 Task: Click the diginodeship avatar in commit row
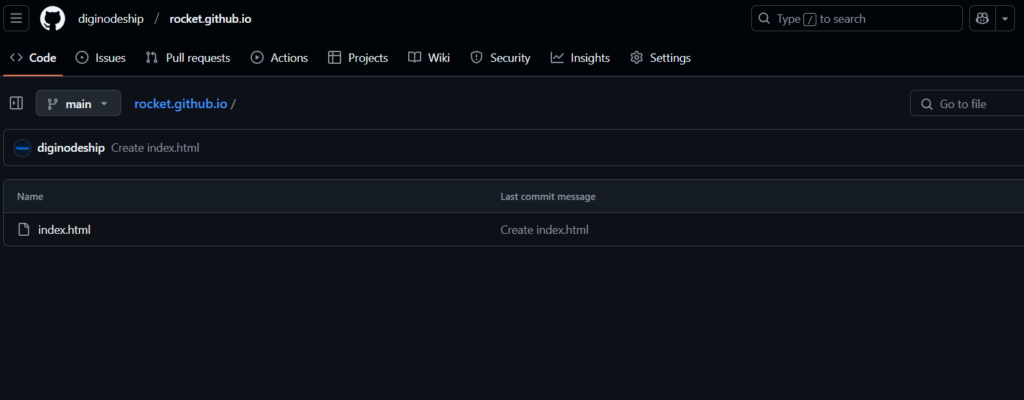(x=22, y=148)
